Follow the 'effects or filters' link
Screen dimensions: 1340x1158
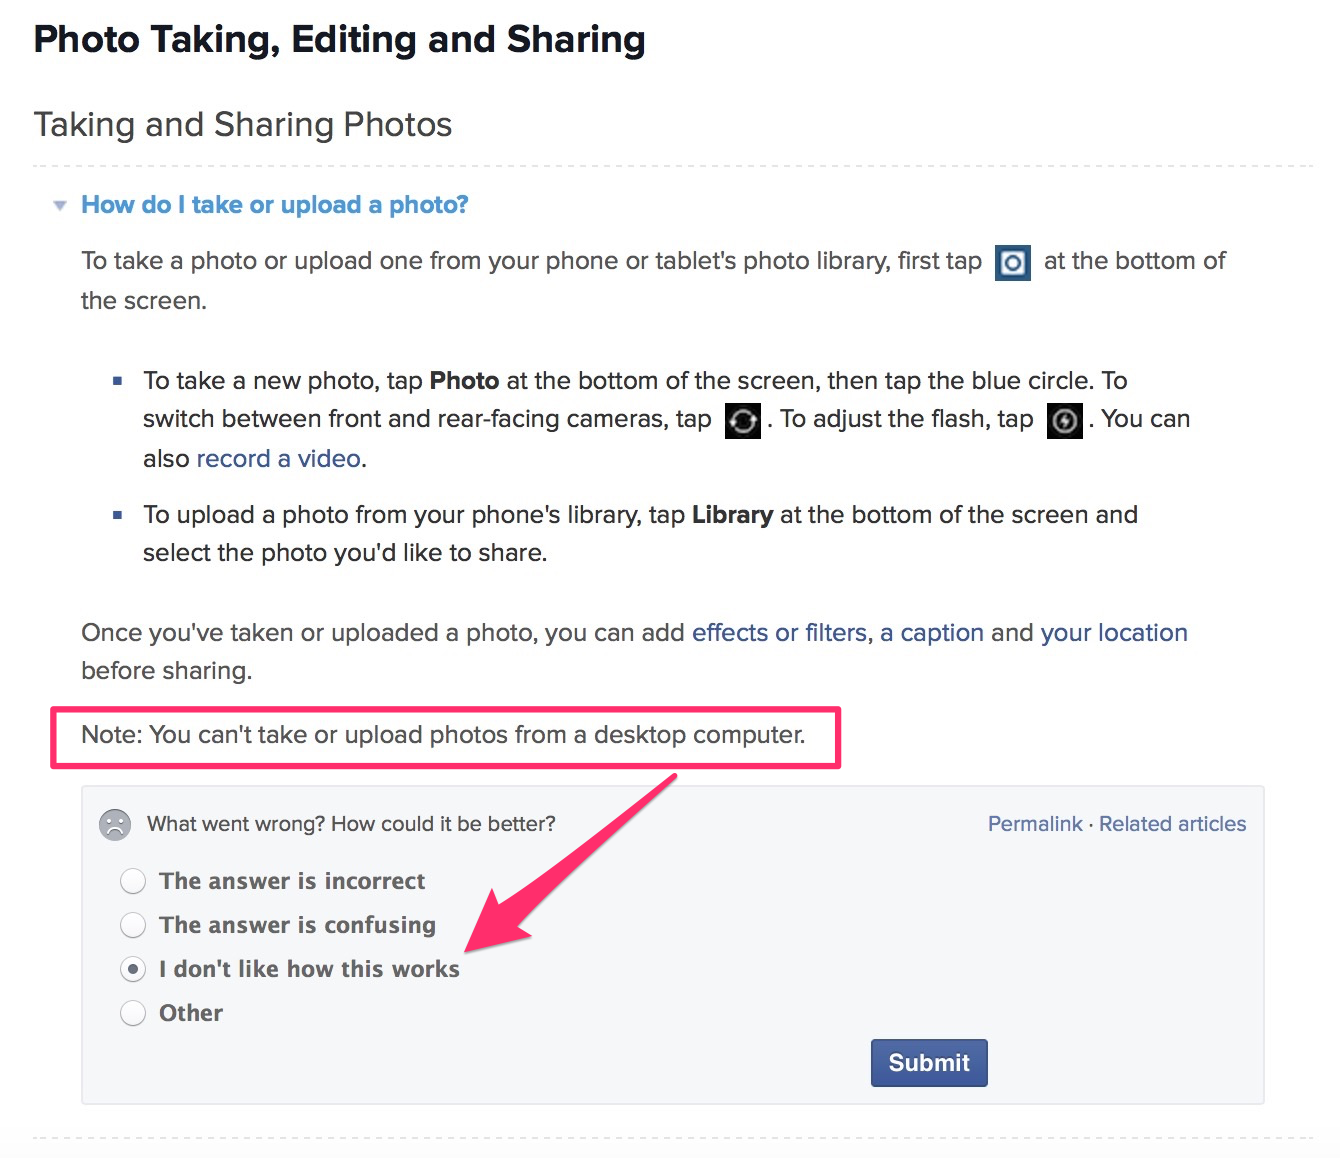(779, 633)
